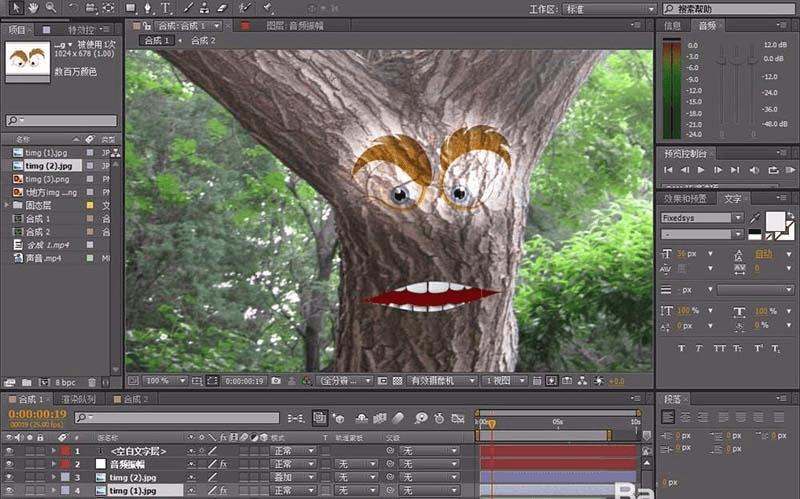
Task: Open the Fixedsys font family dropdown
Action: point(704,217)
